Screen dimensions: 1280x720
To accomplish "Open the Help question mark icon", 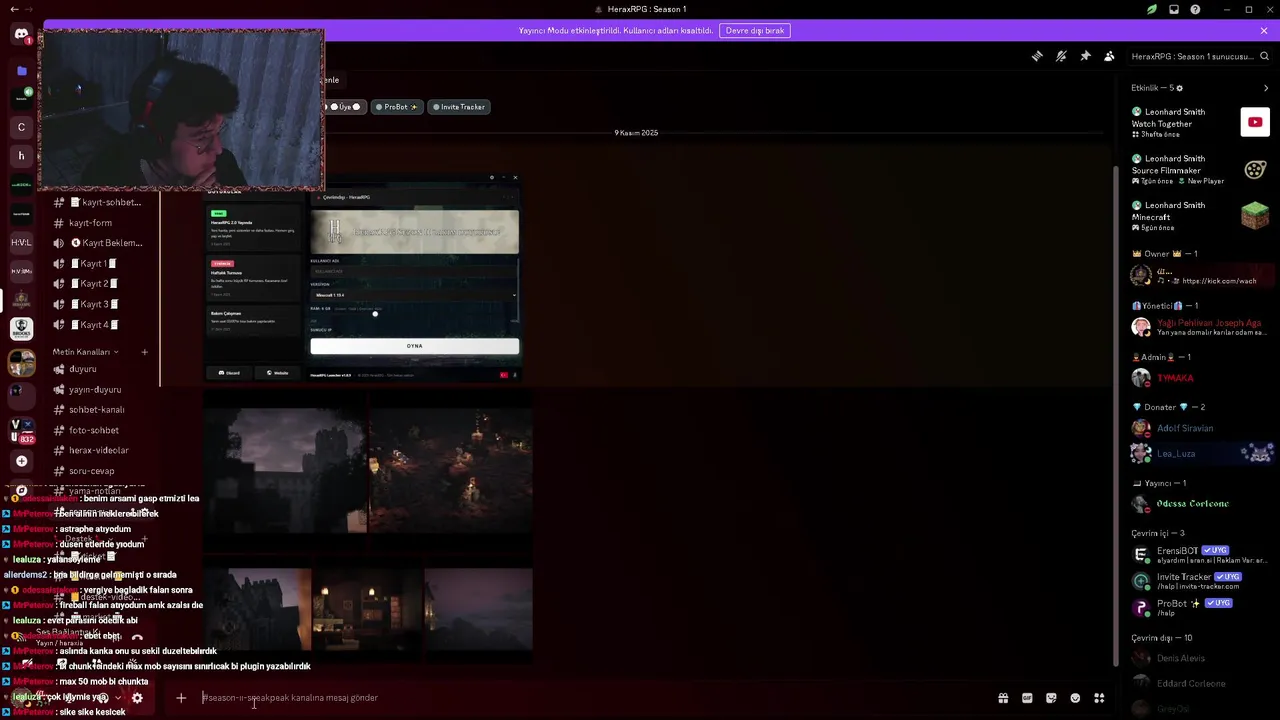I will pyautogui.click(x=1195, y=9).
